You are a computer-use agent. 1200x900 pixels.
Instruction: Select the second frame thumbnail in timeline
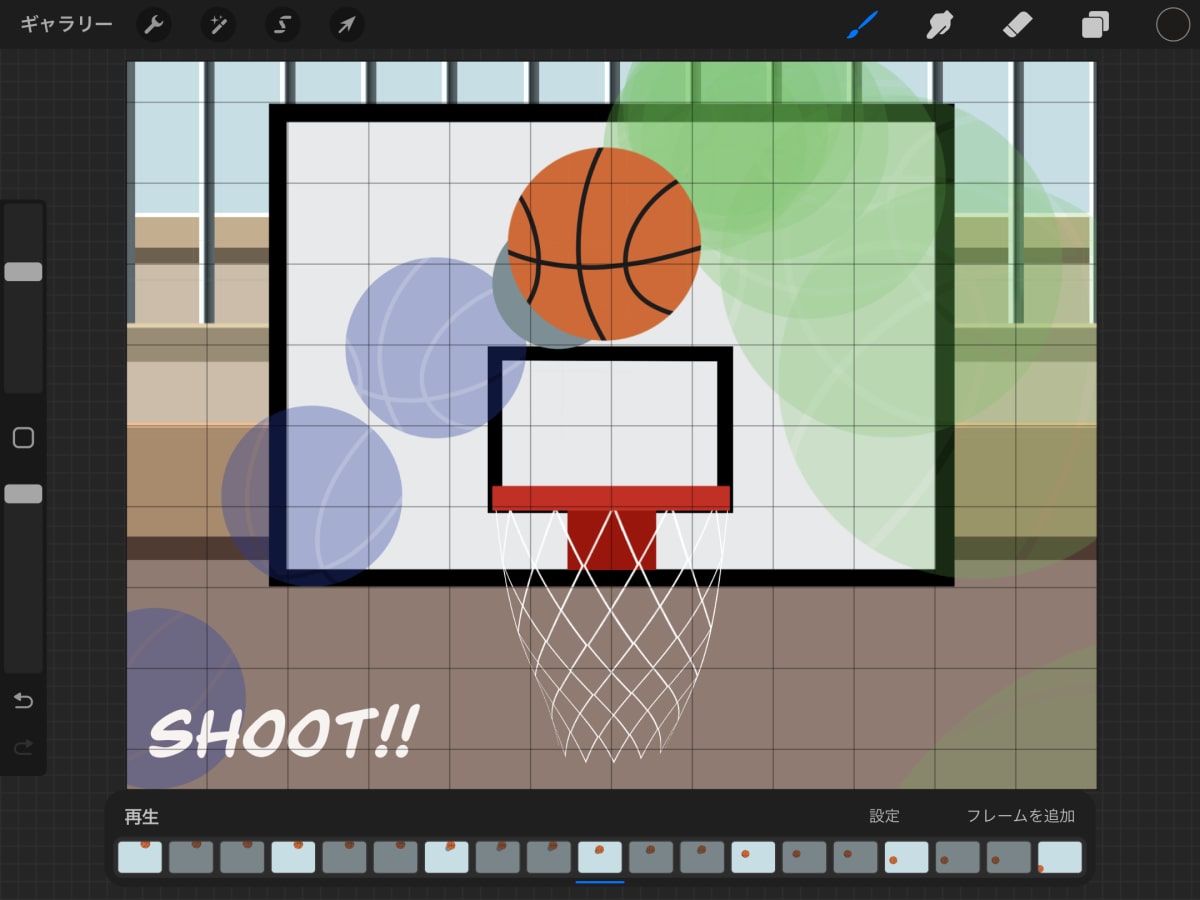[191, 857]
